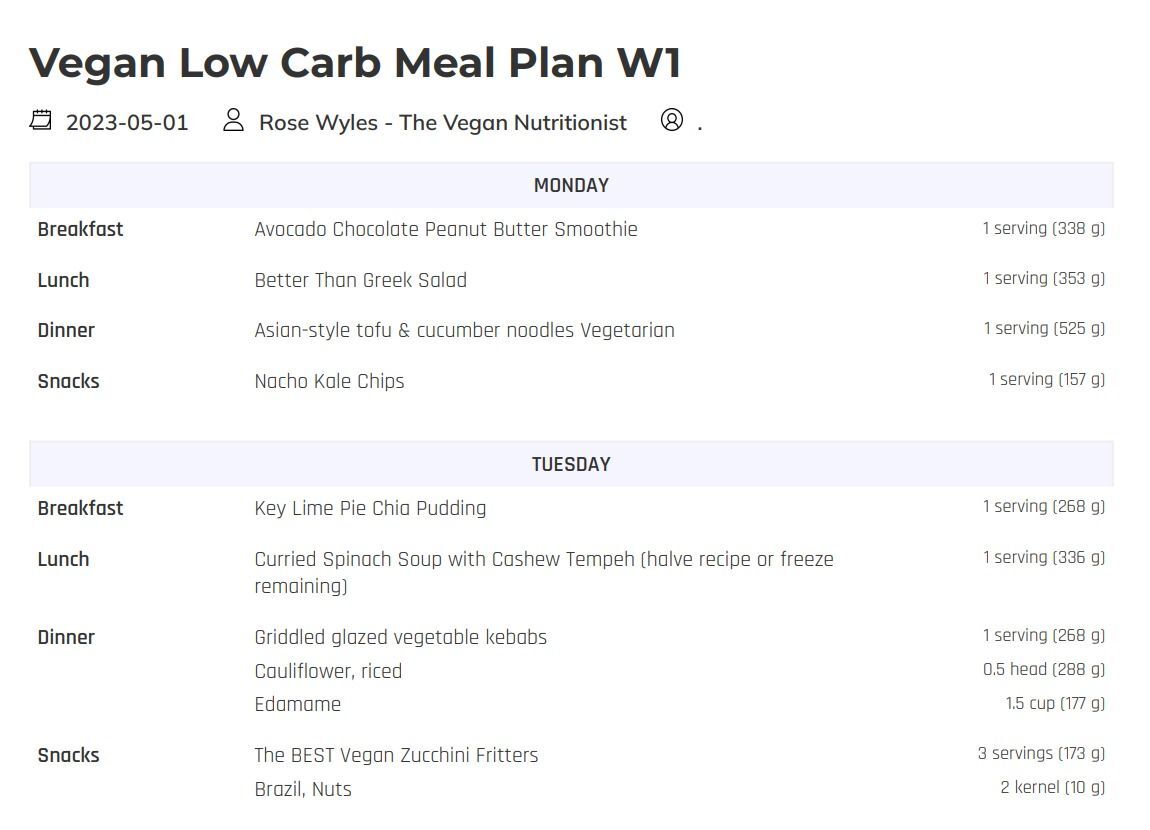Click the Edamame dinner item
The image size is (1150, 830).
297,704
